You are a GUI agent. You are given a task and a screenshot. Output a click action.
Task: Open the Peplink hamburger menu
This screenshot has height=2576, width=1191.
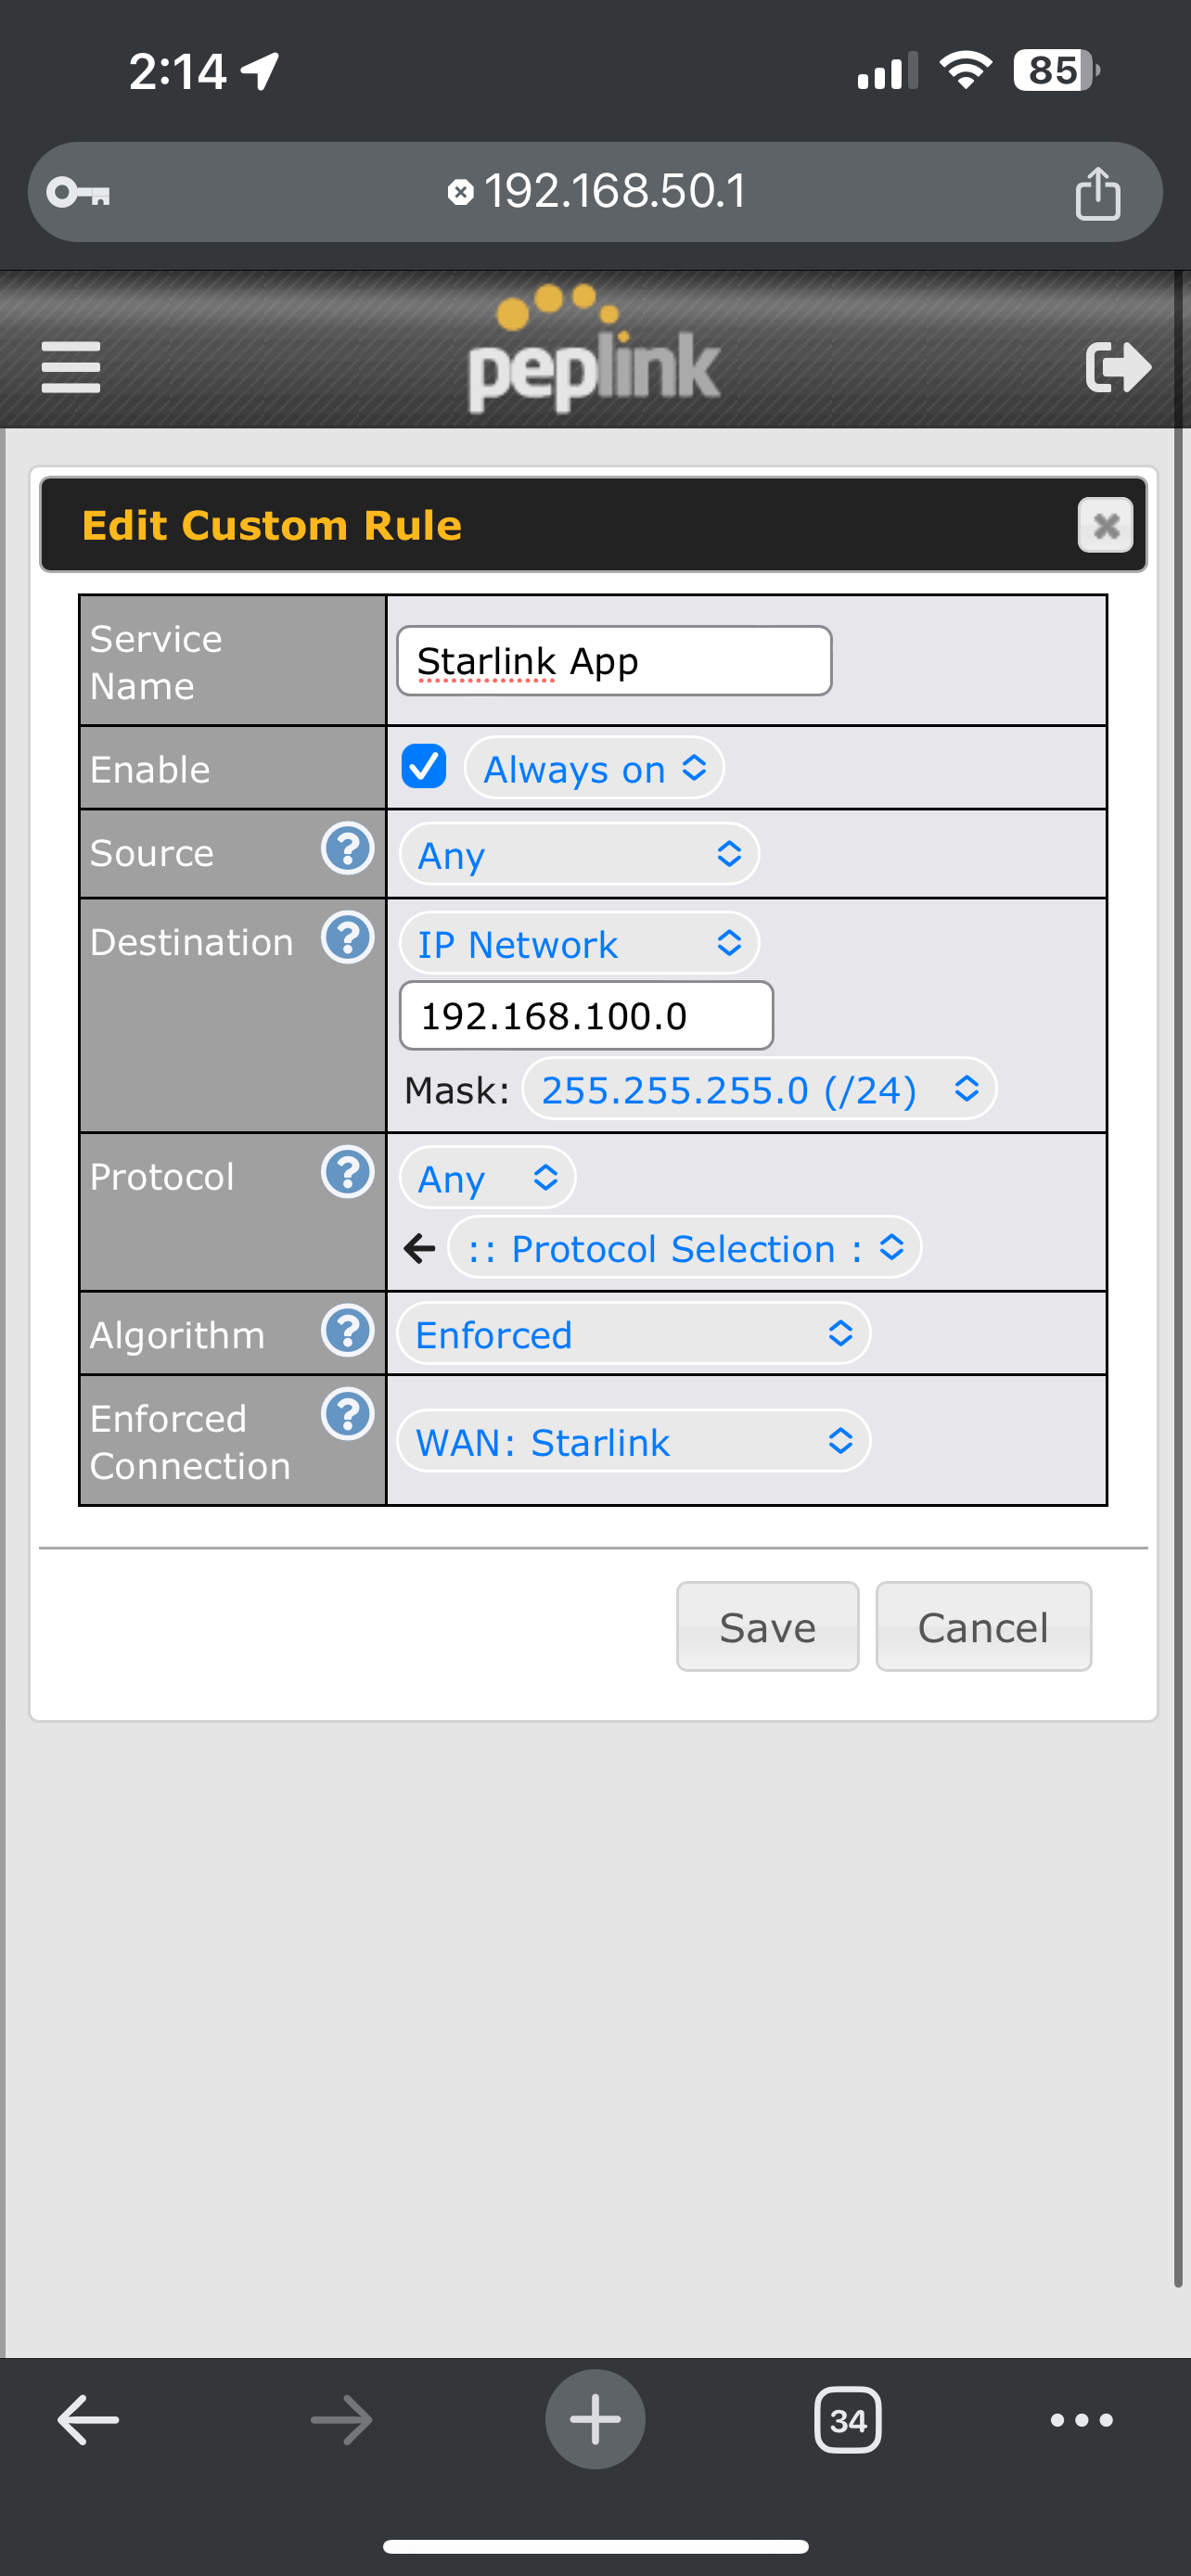point(71,367)
